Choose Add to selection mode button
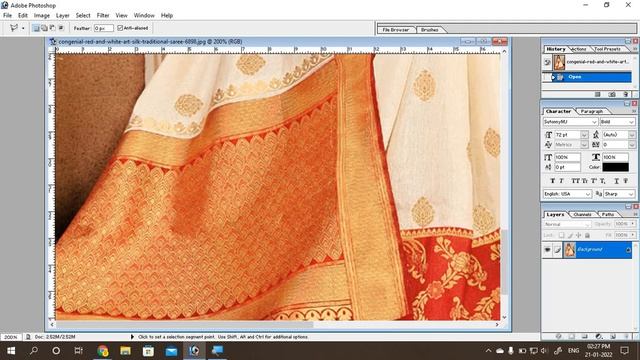The height and width of the screenshot is (360, 640). tap(44, 28)
